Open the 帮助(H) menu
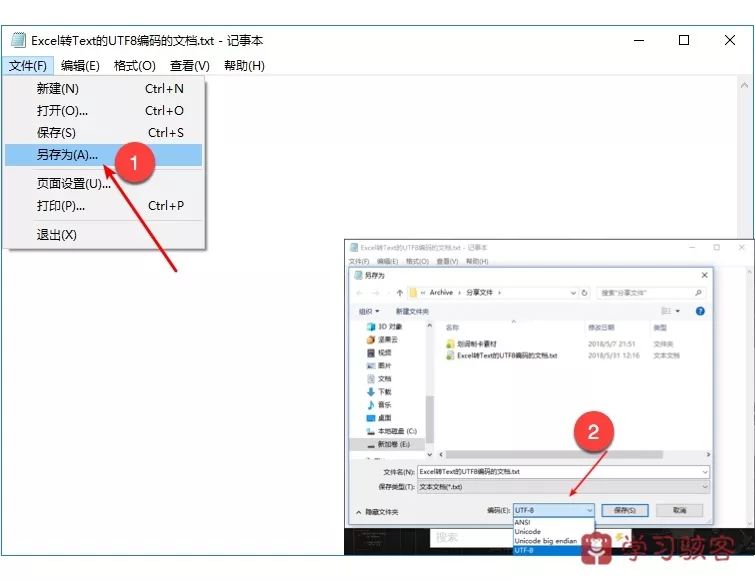 pyautogui.click(x=244, y=65)
